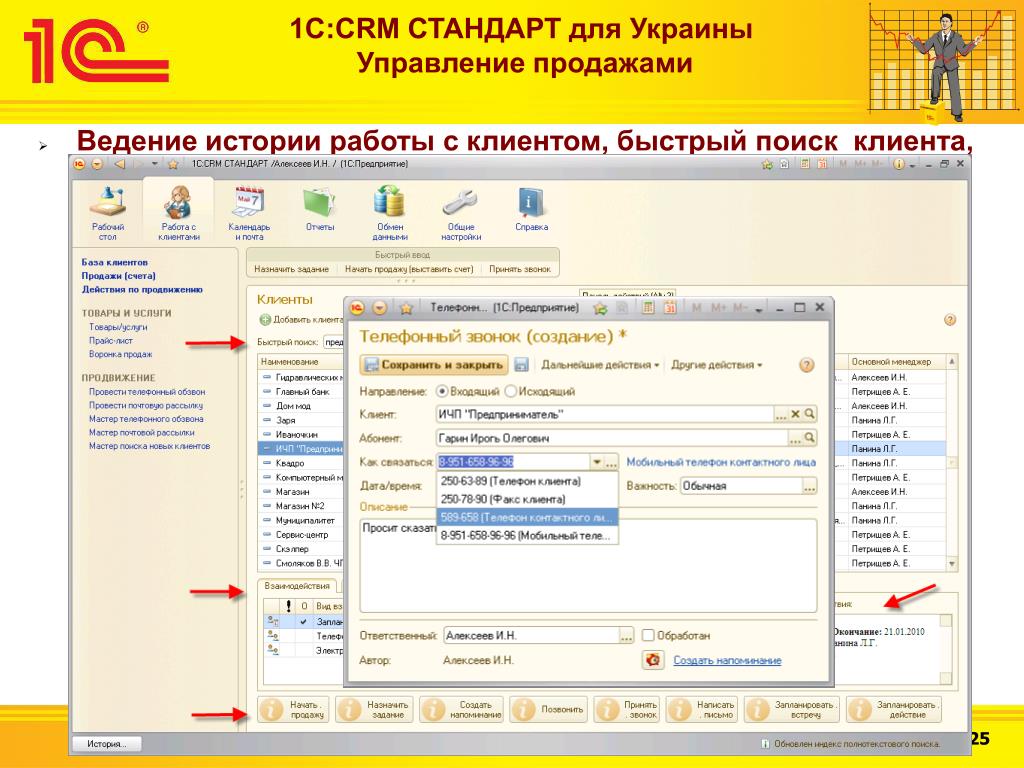Click the magnifier icon in Клиент field
The width and height of the screenshot is (1024, 768).
pos(809,414)
